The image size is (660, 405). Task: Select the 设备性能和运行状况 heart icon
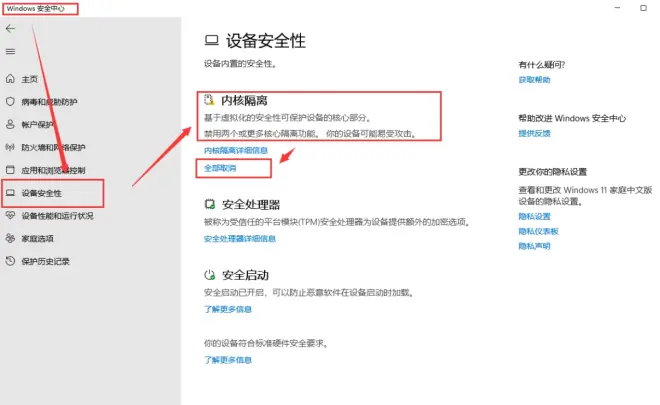click(11, 215)
